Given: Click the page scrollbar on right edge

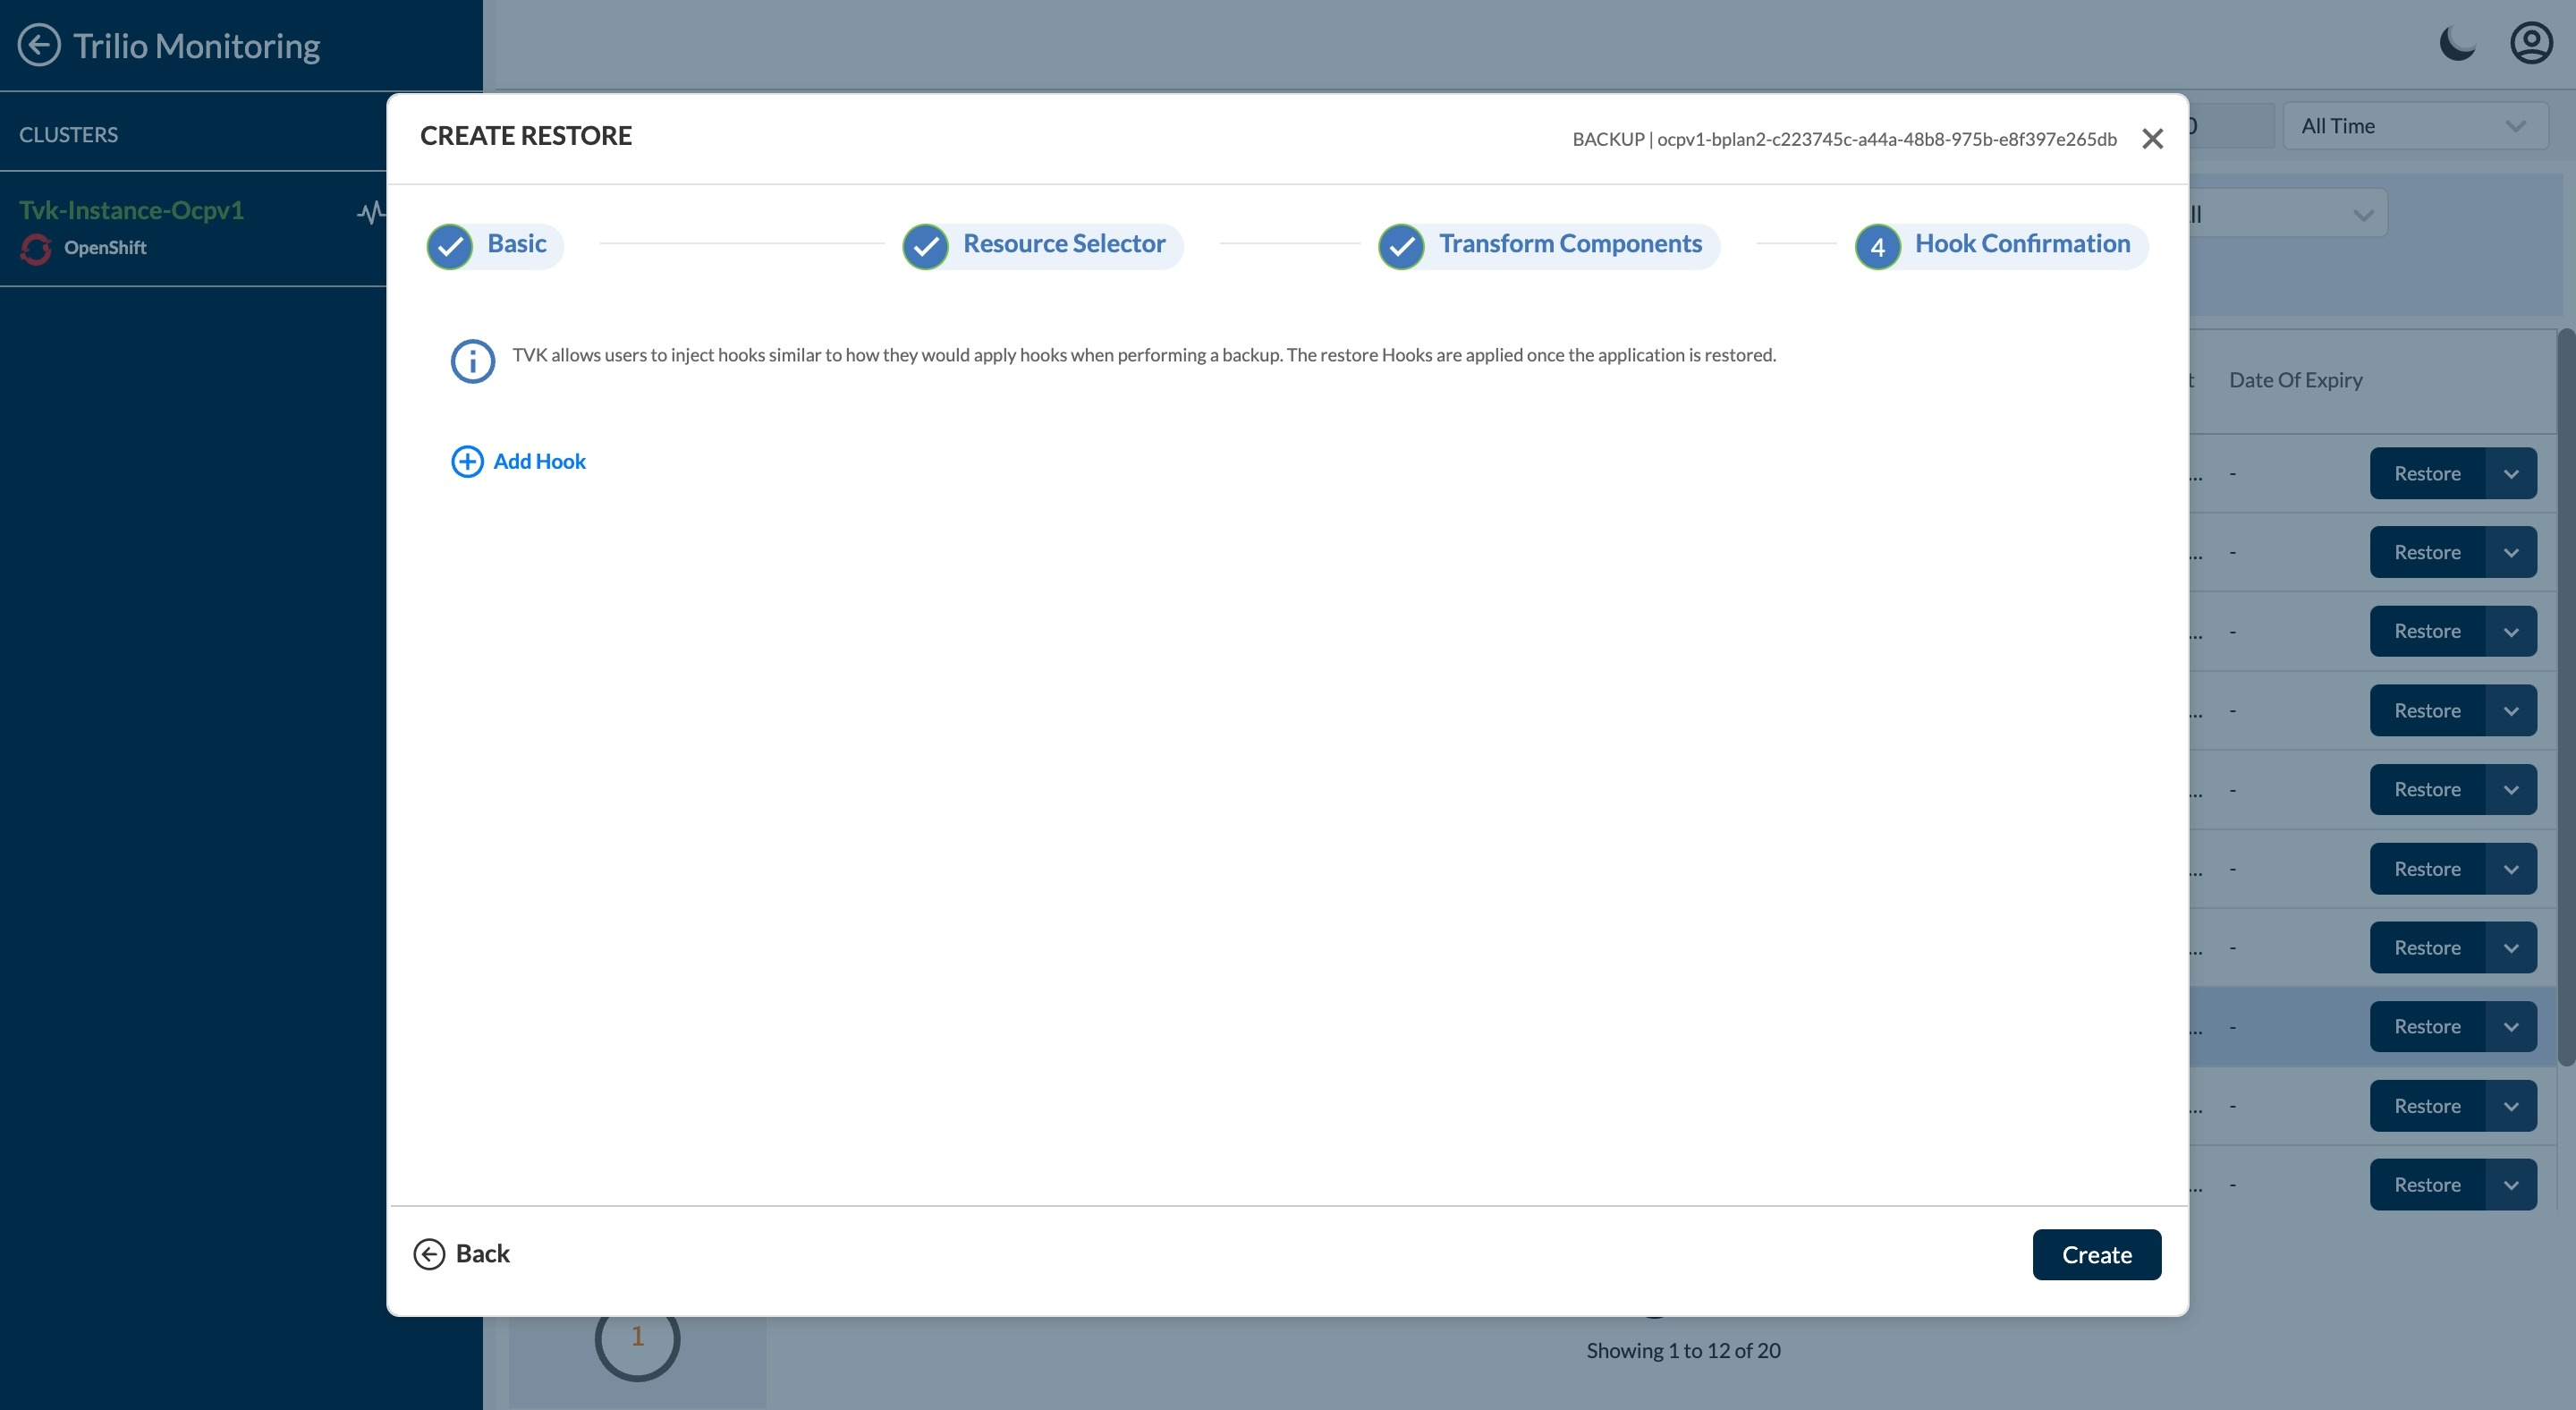Looking at the screenshot, I should [x=2566, y=700].
